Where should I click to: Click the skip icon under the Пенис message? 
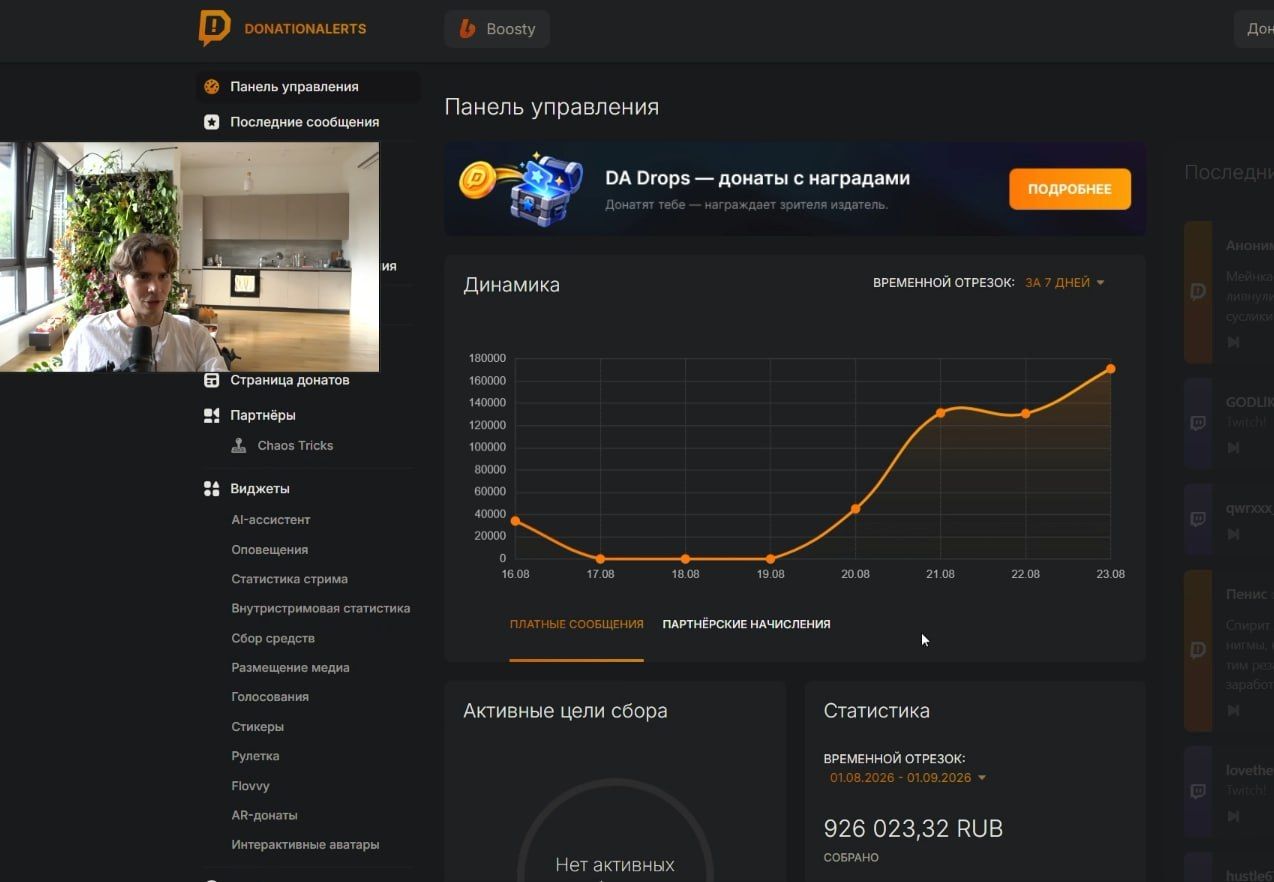tap(1233, 710)
